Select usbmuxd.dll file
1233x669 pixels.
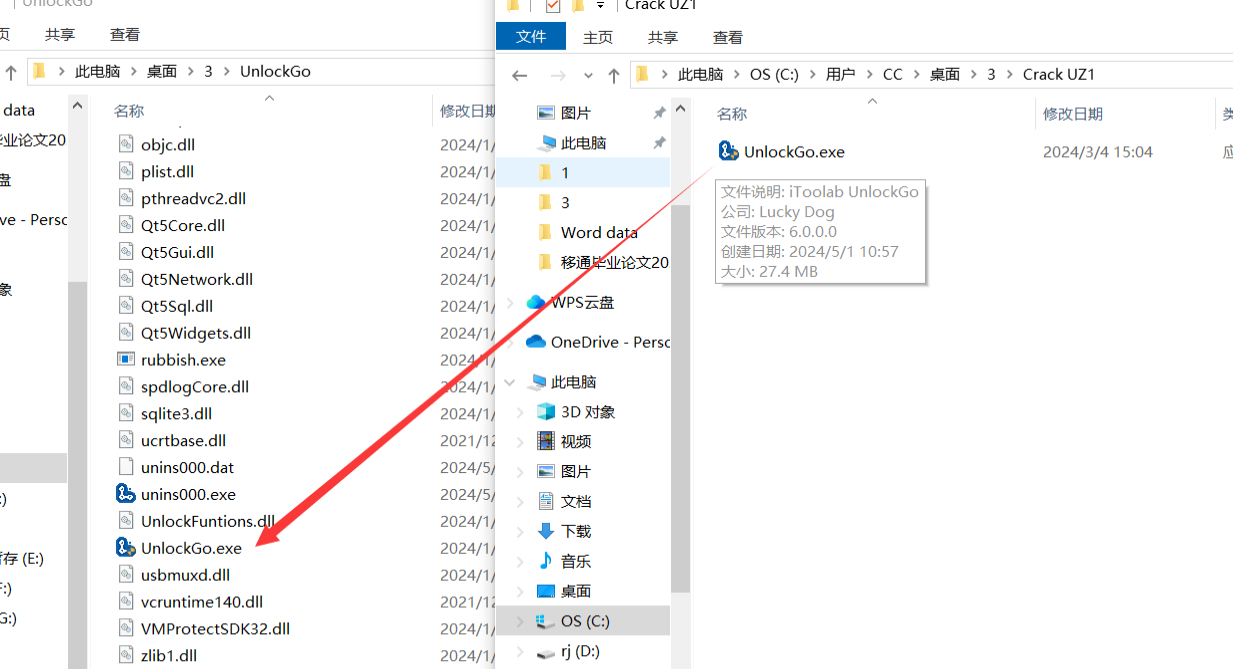click(185, 574)
